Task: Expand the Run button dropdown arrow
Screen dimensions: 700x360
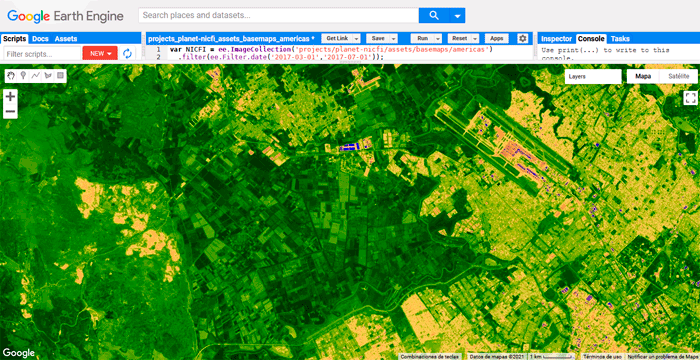Action: (x=438, y=38)
